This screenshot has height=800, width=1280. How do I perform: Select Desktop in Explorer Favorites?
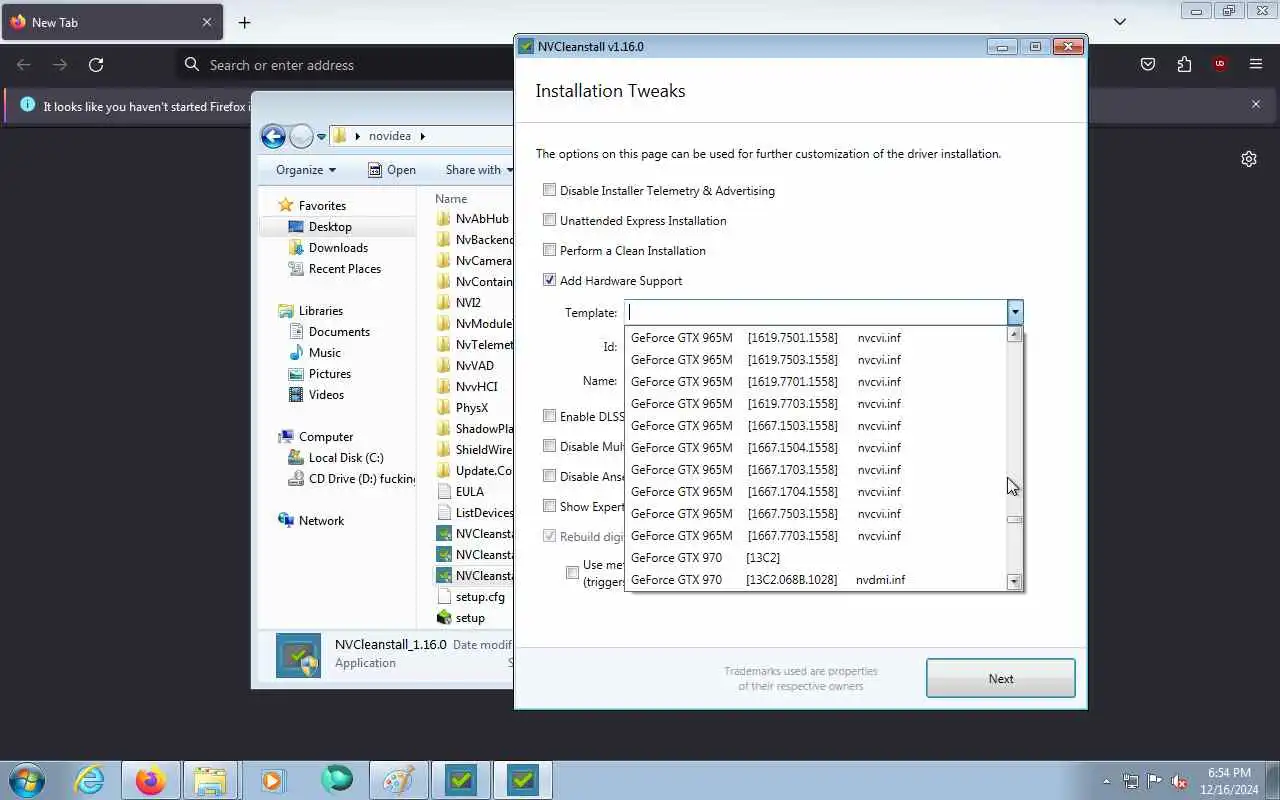(330, 227)
